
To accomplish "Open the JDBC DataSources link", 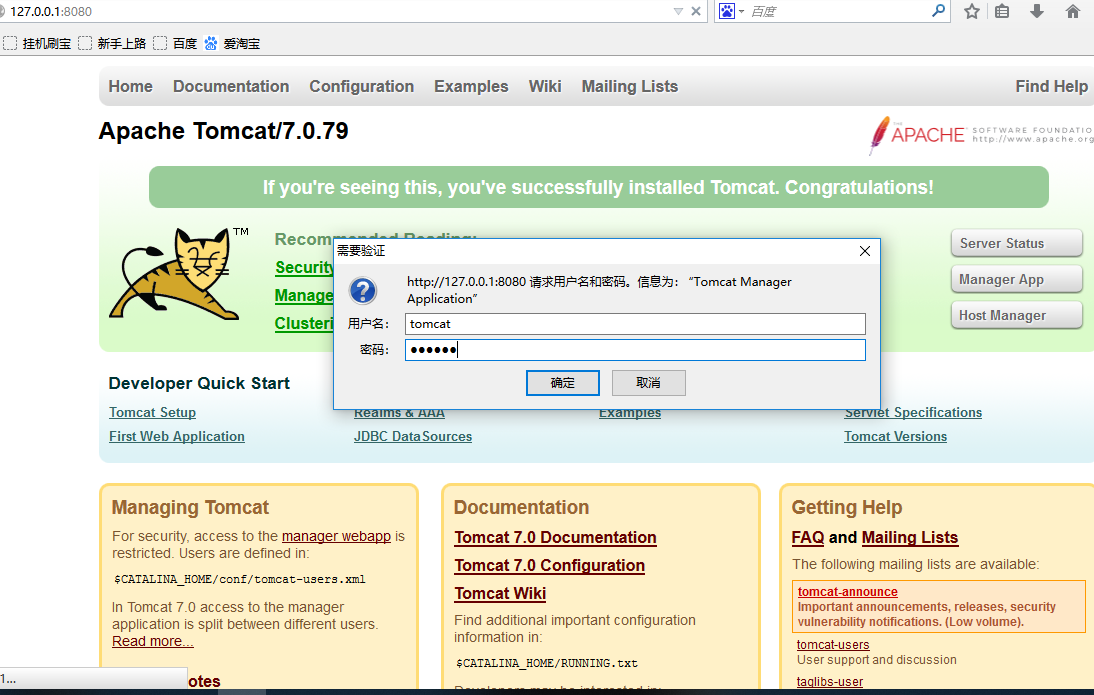I will (x=412, y=437).
